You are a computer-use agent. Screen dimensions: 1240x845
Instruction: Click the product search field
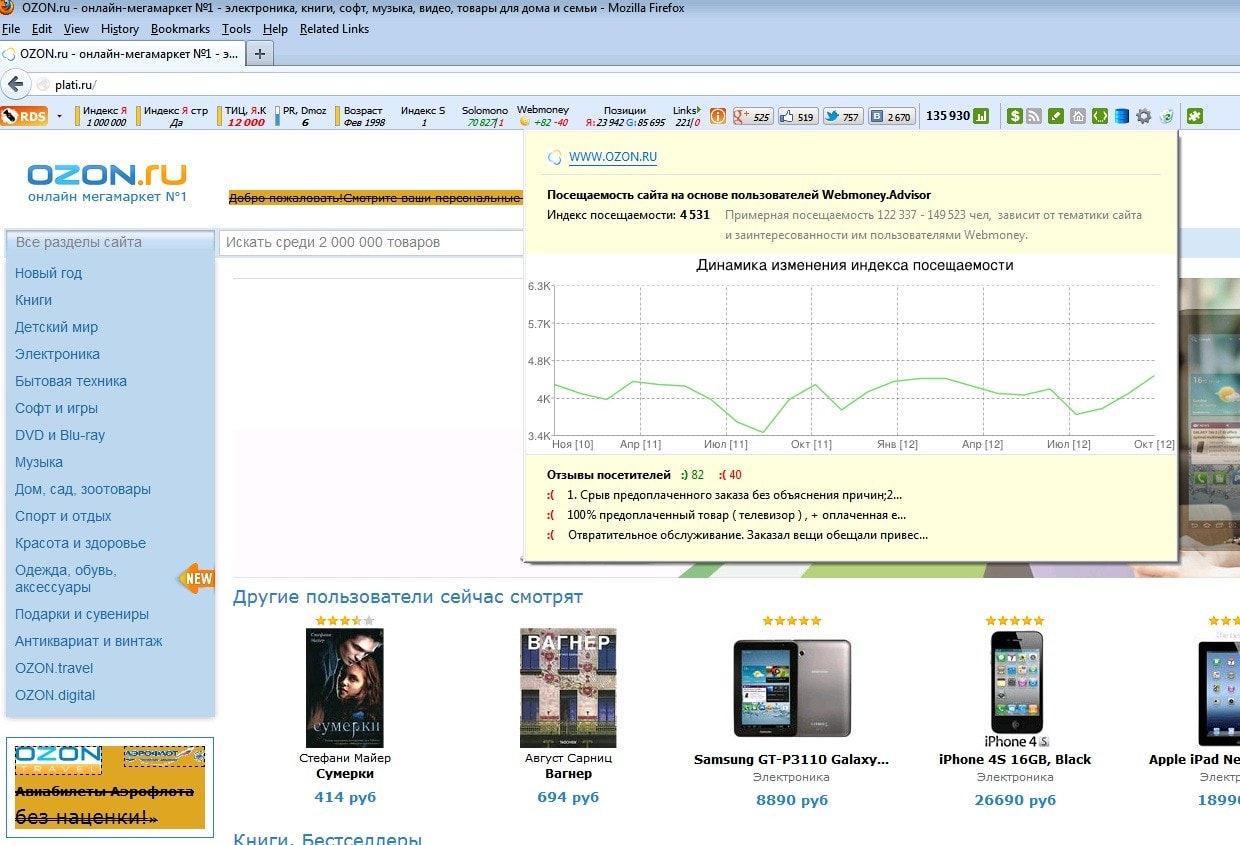tap(370, 242)
